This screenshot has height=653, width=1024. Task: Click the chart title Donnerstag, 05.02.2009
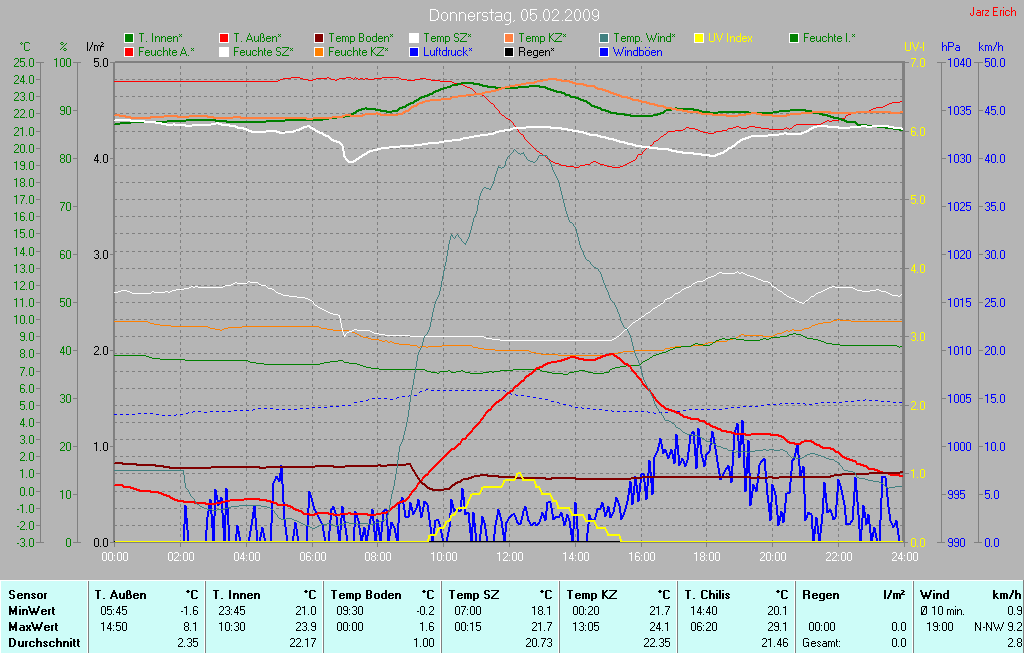tap(514, 15)
